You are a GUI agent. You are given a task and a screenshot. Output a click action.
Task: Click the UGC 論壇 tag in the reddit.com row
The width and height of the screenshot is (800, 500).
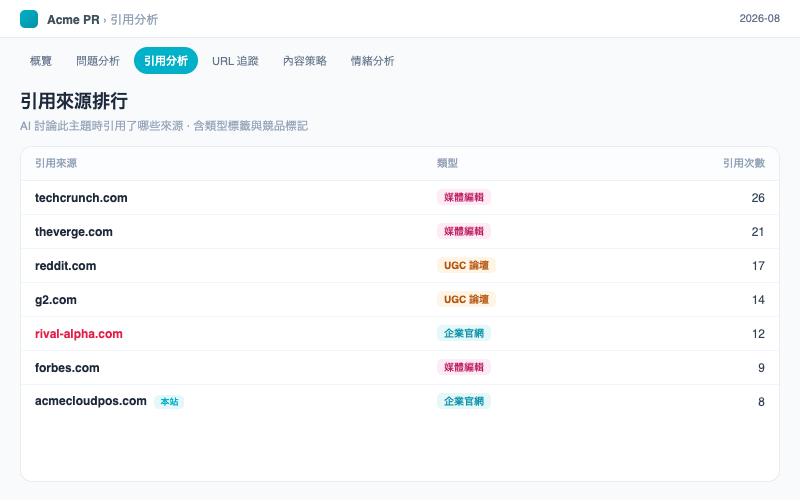click(x=466, y=265)
